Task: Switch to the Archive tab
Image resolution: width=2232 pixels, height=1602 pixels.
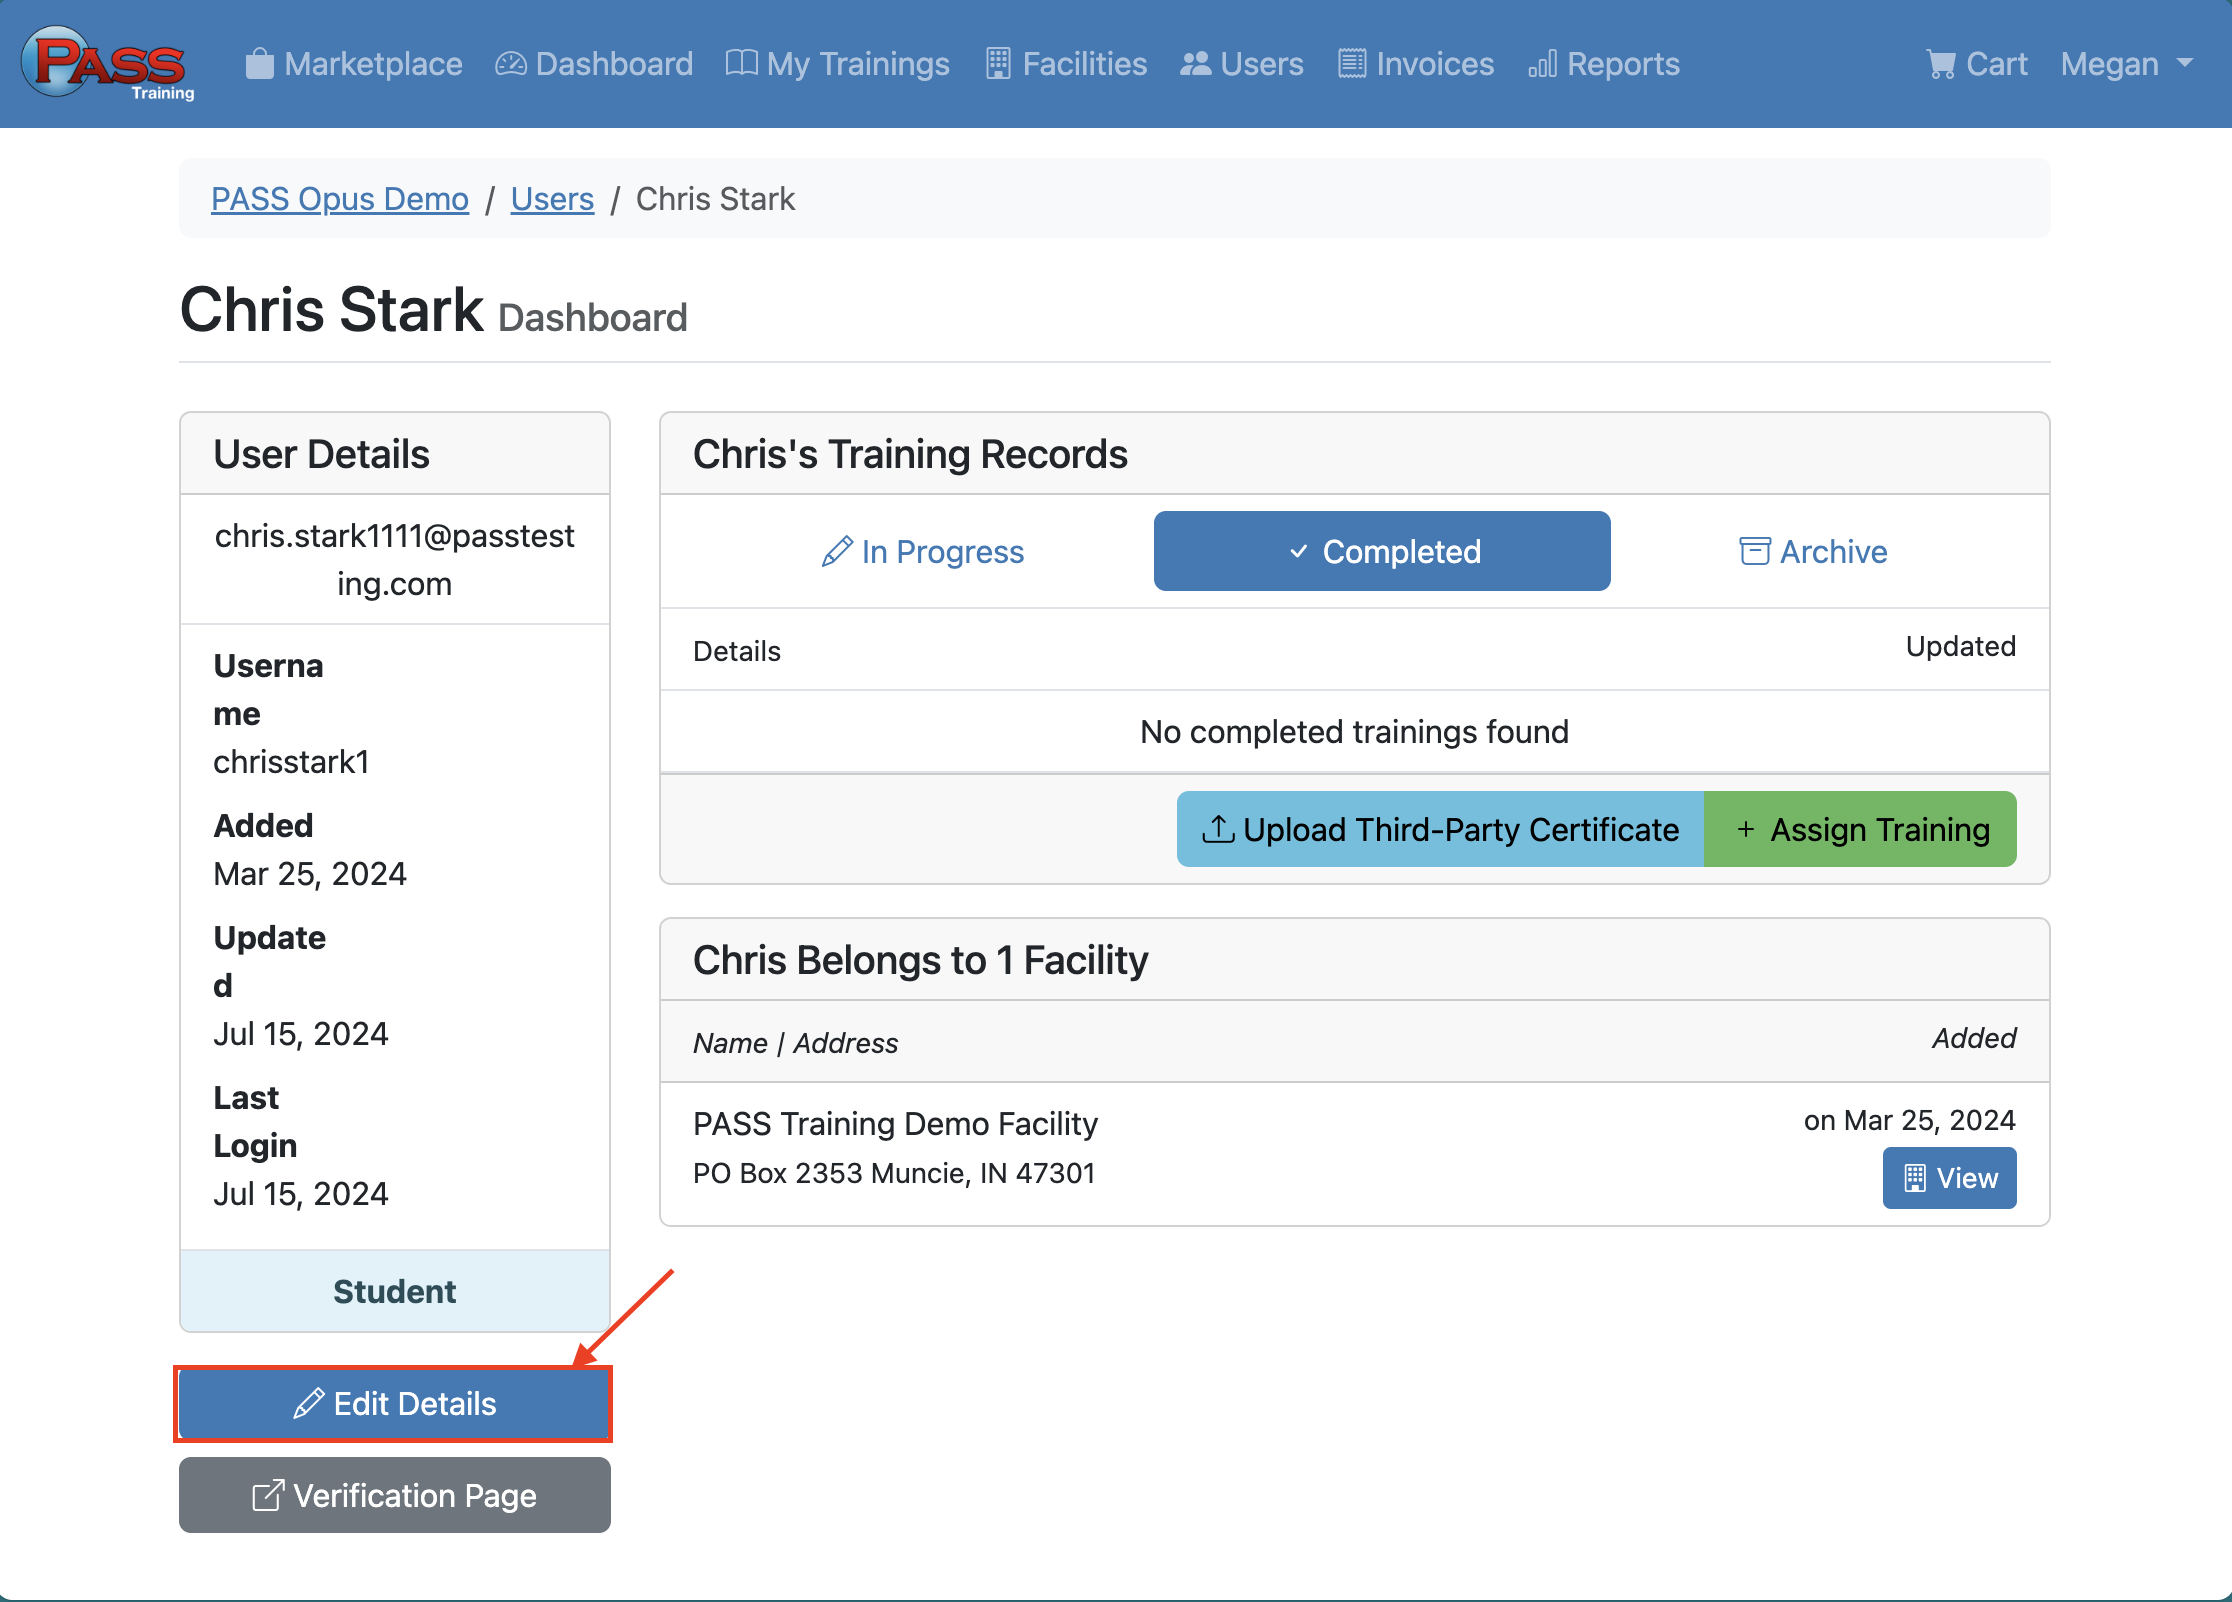Action: (1813, 552)
